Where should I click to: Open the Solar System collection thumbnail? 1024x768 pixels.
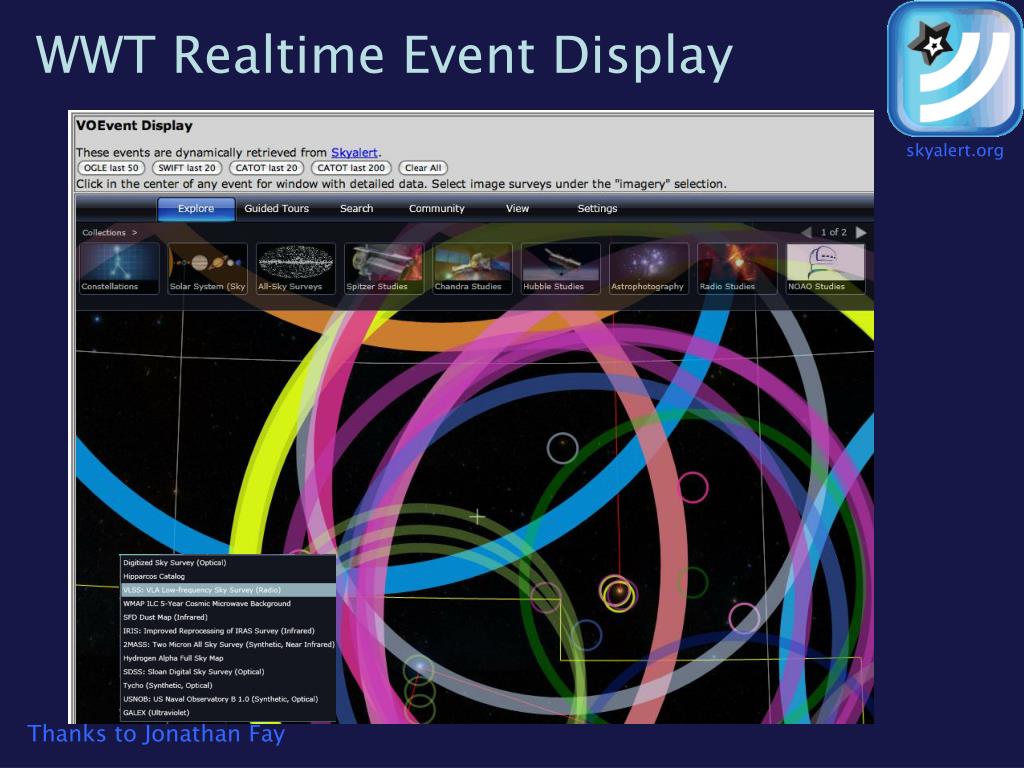[x=208, y=268]
